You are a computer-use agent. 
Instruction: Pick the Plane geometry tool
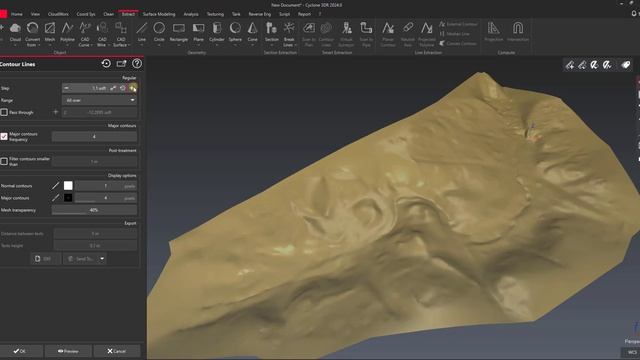pos(198,32)
